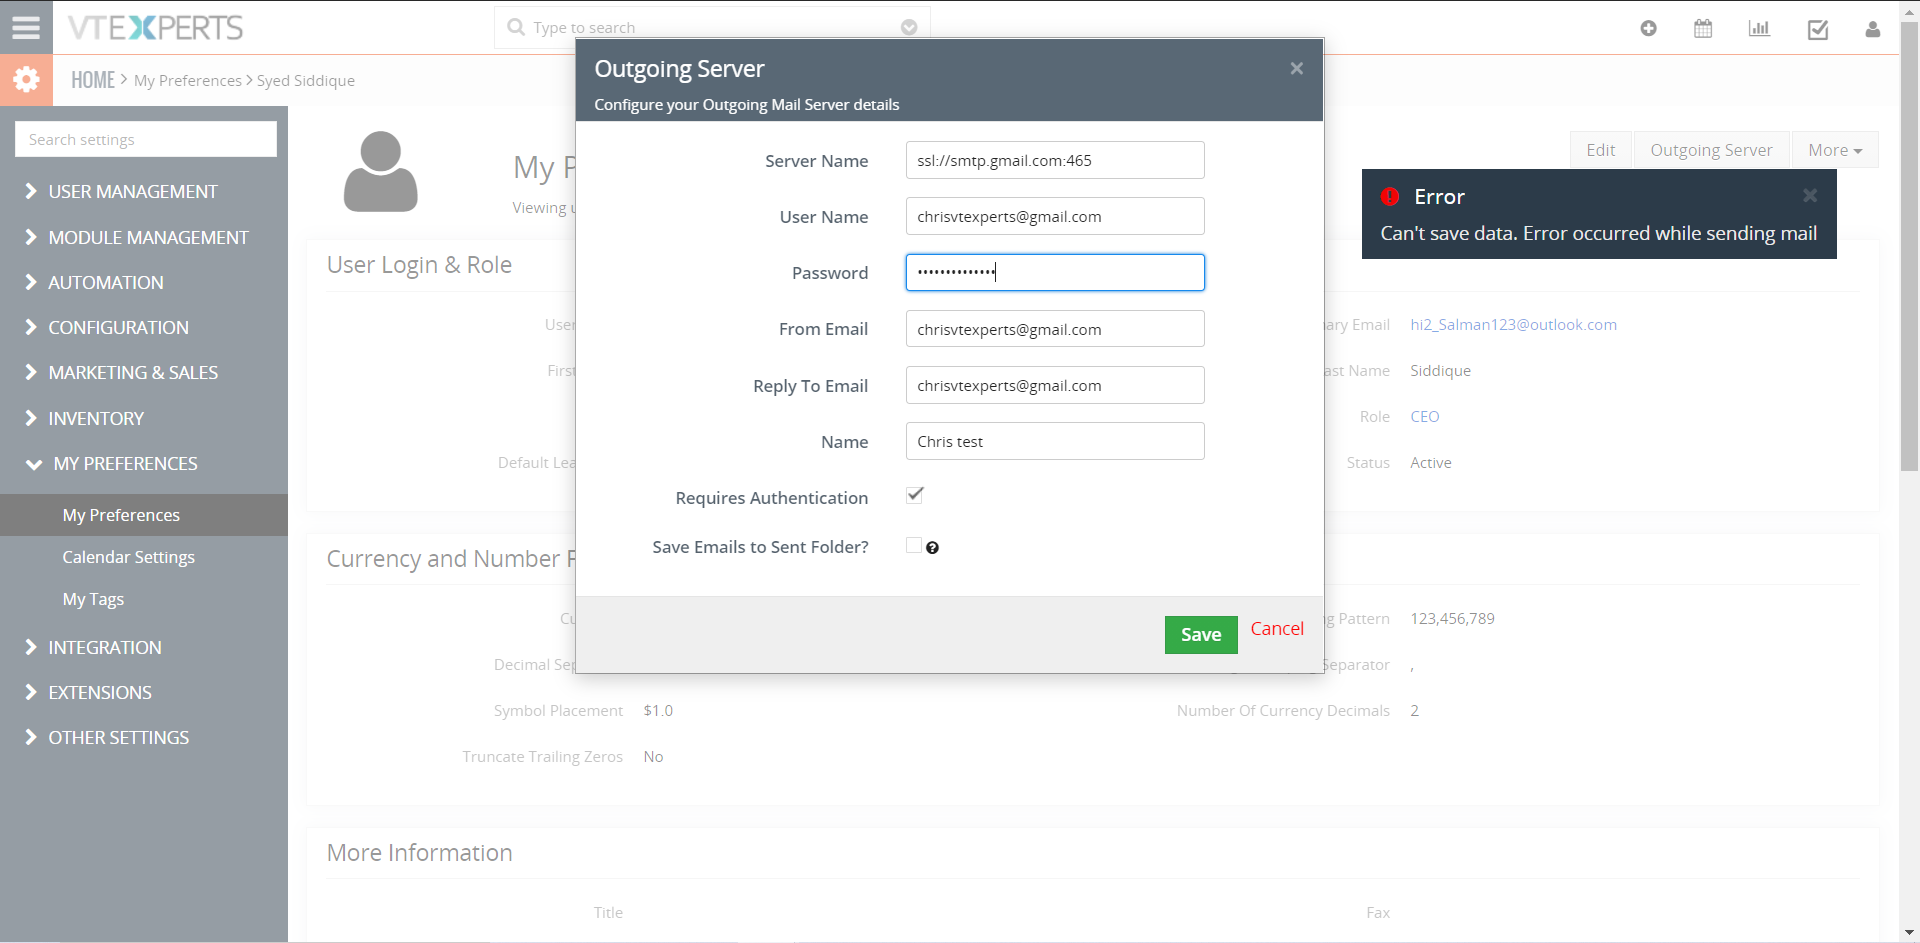Open hi2_Salman123@outlook.com email link
Screen dimensions: 1920x943
click(x=1513, y=324)
